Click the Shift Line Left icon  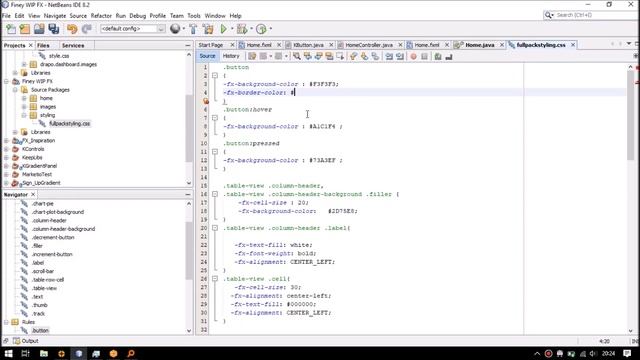tap(389, 56)
